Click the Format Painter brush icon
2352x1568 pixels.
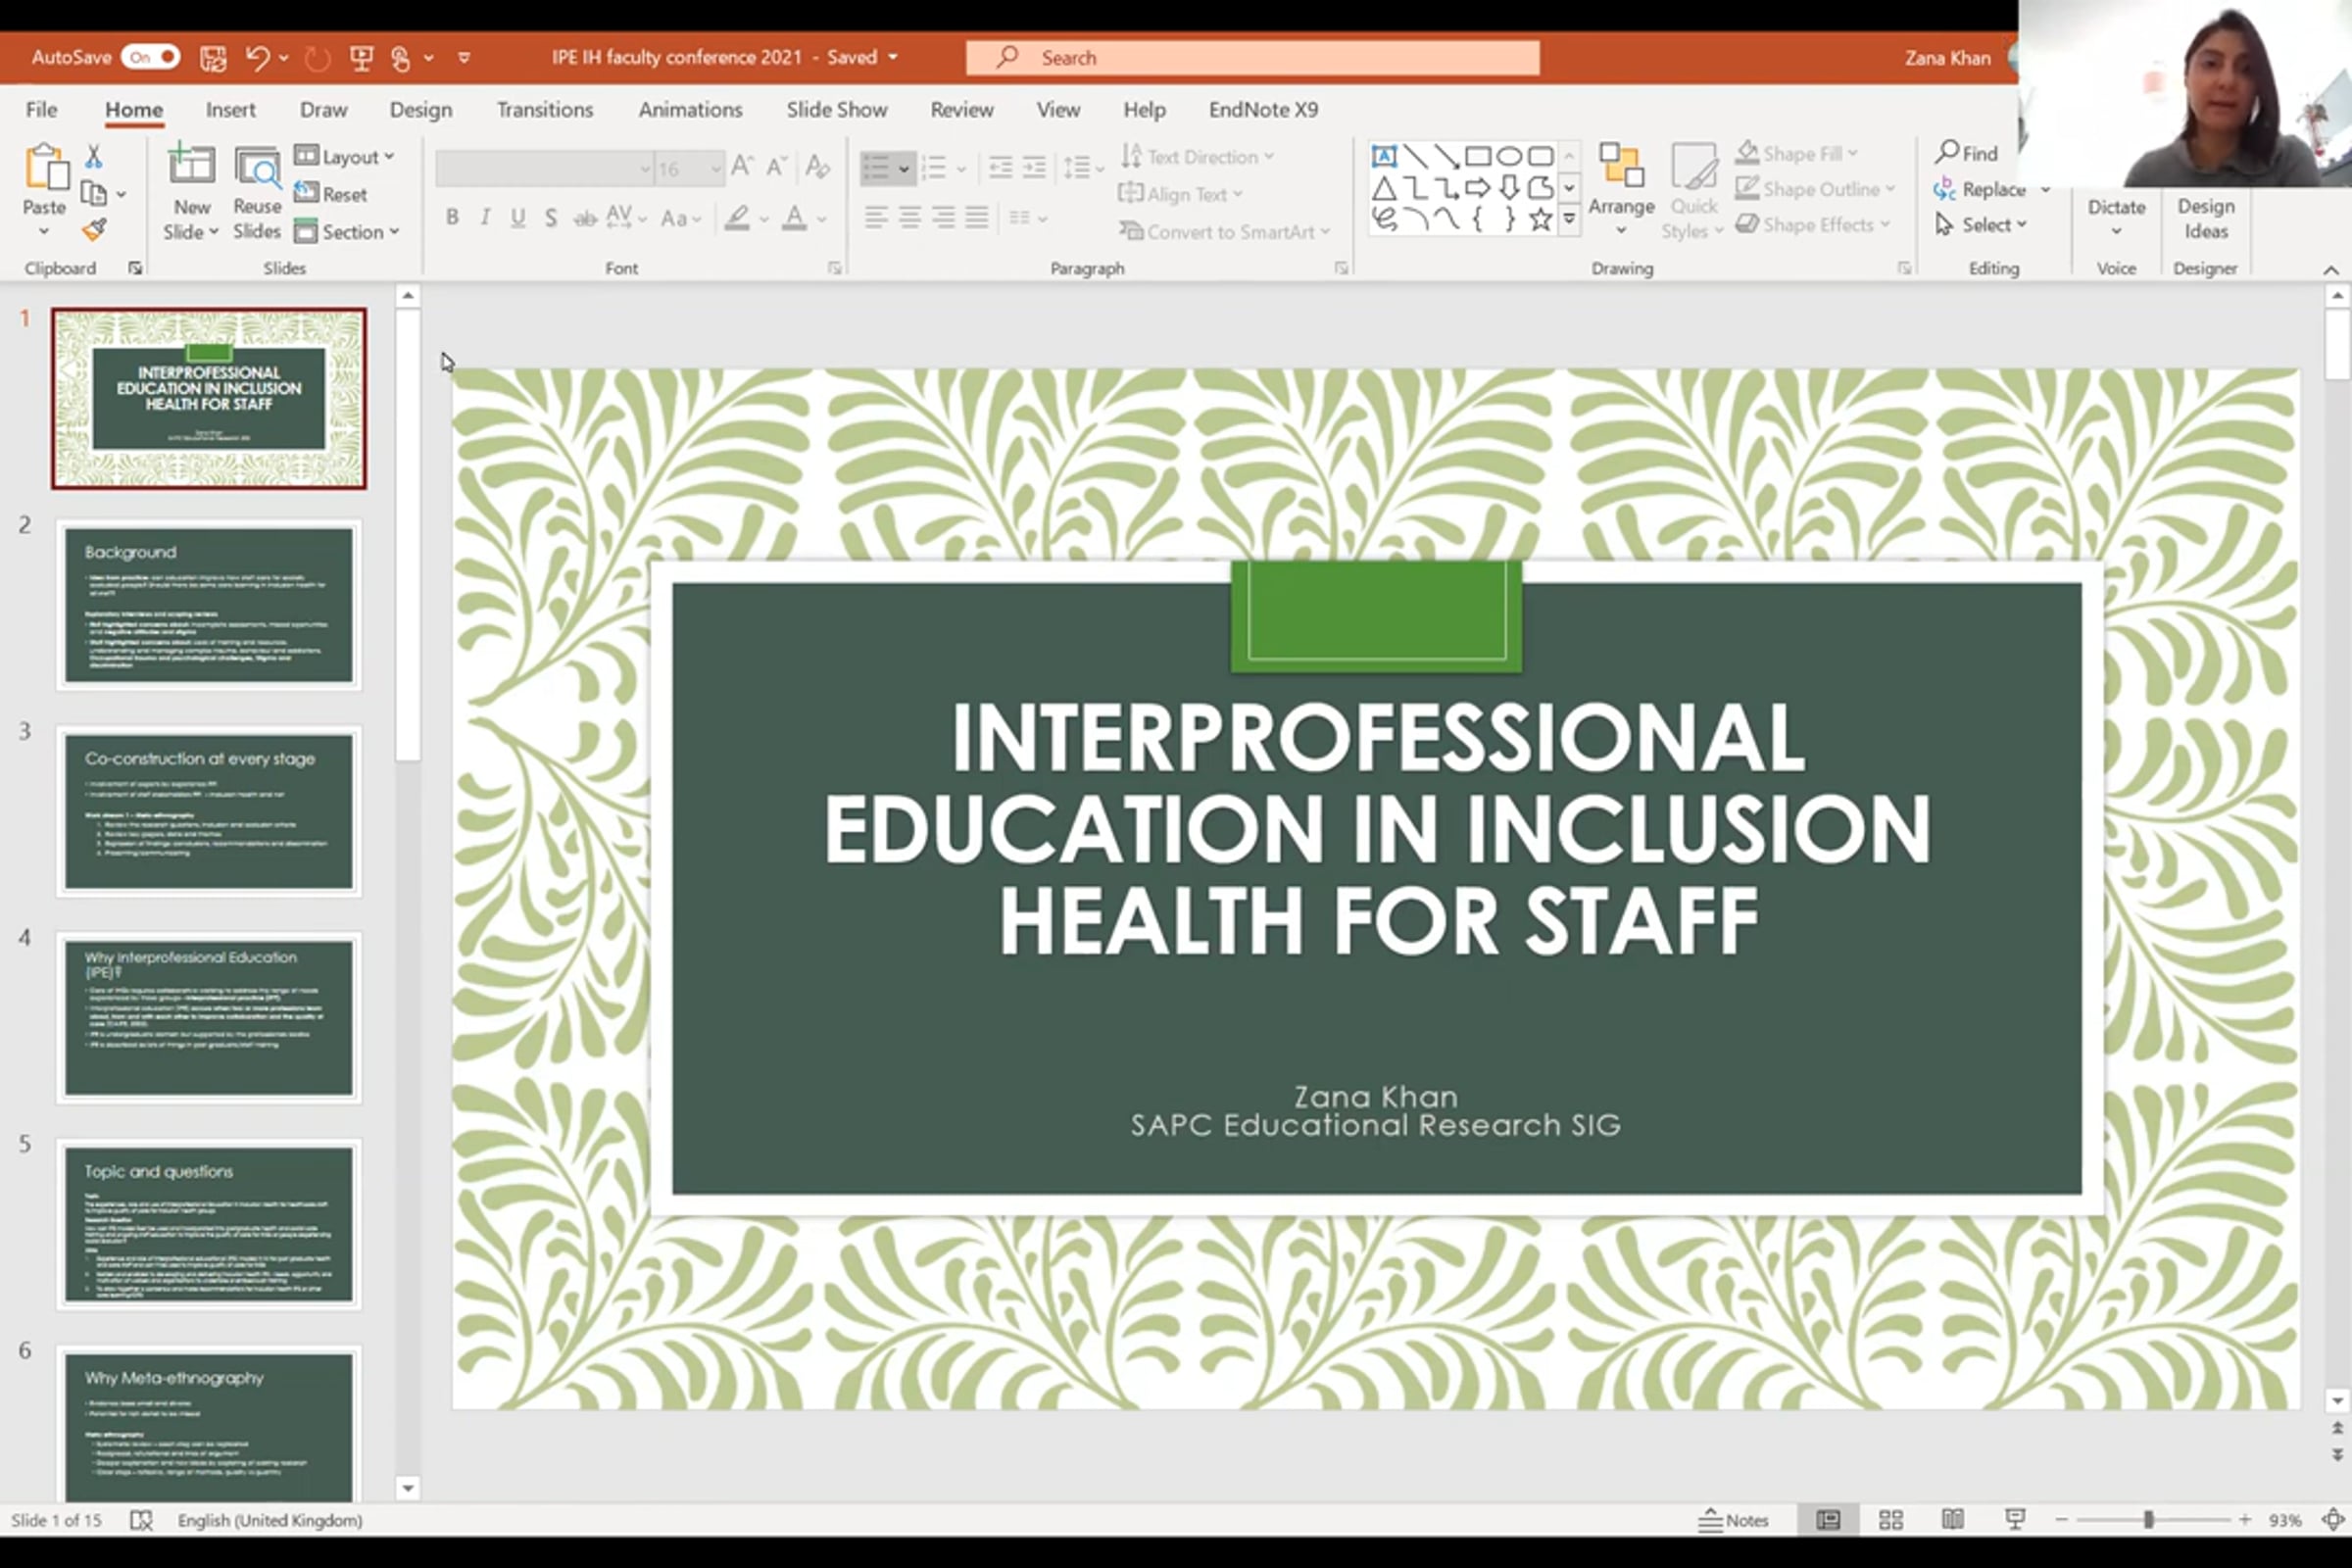94,231
